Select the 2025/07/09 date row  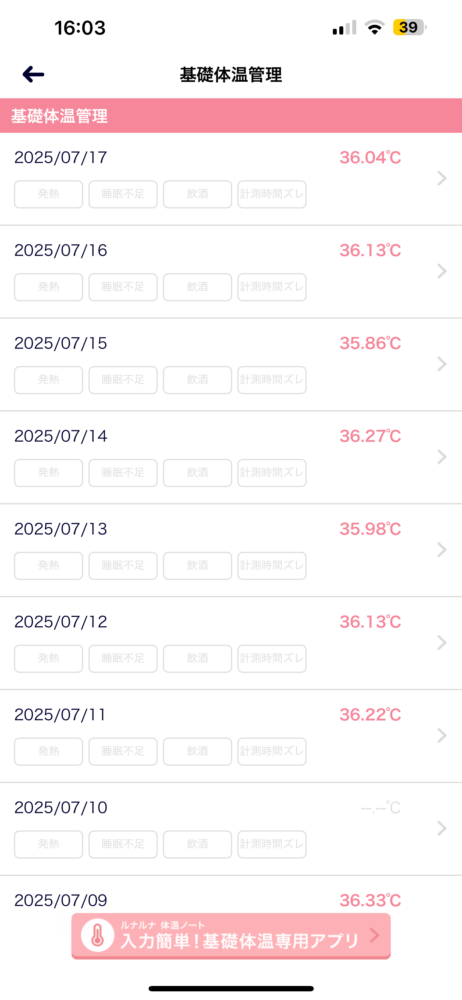(x=231, y=901)
